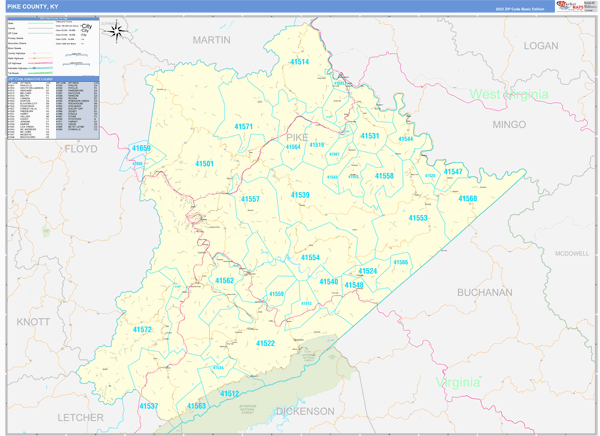This screenshot has height=436, width=600.
Task: Click ZIP code label 41553
Action: (x=418, y=218)
